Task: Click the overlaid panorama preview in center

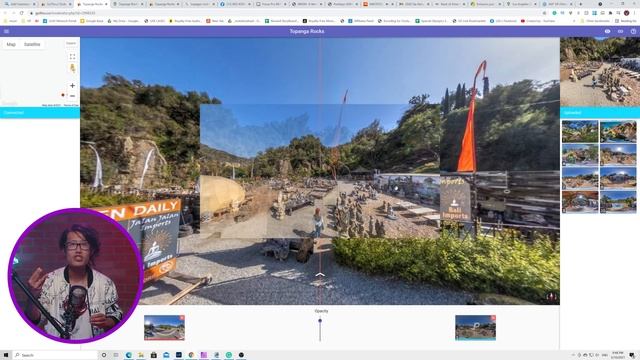Action: [320, 171]
